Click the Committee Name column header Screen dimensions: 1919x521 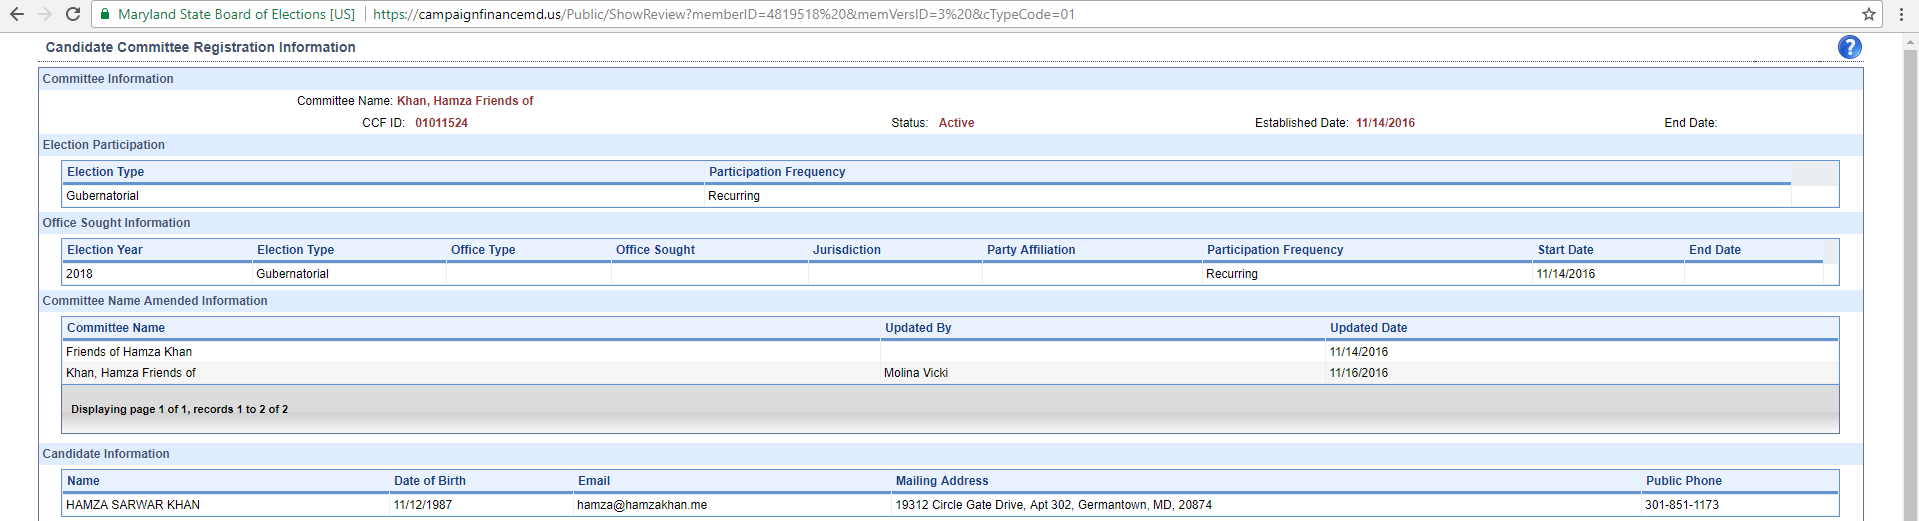coord(116,328)
